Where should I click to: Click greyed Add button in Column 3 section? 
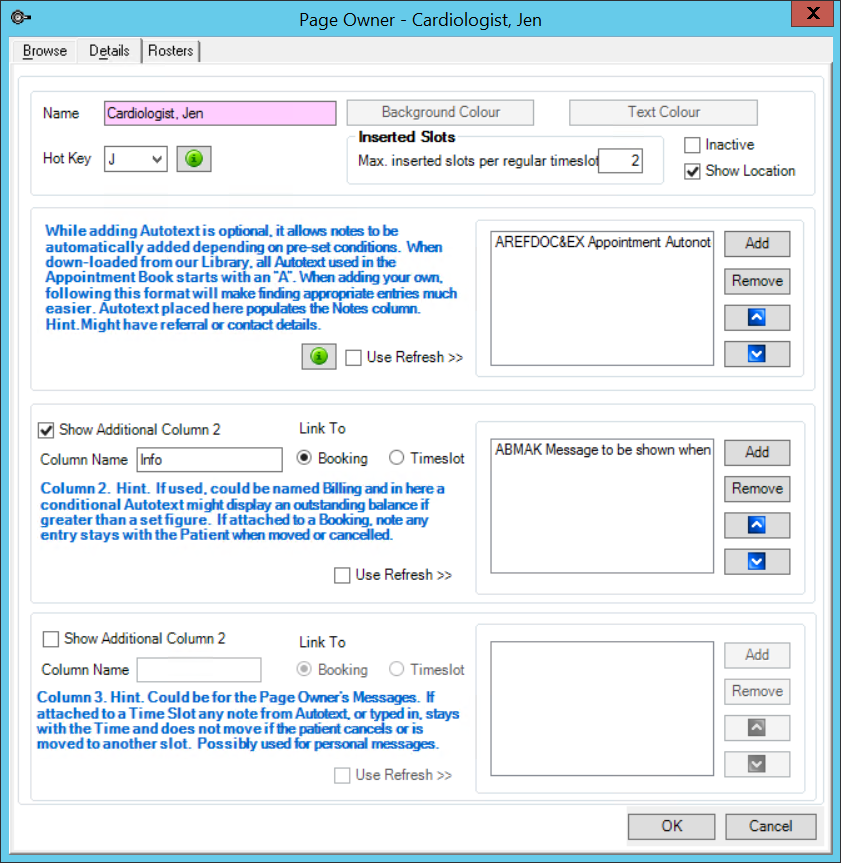click(757, 655)
